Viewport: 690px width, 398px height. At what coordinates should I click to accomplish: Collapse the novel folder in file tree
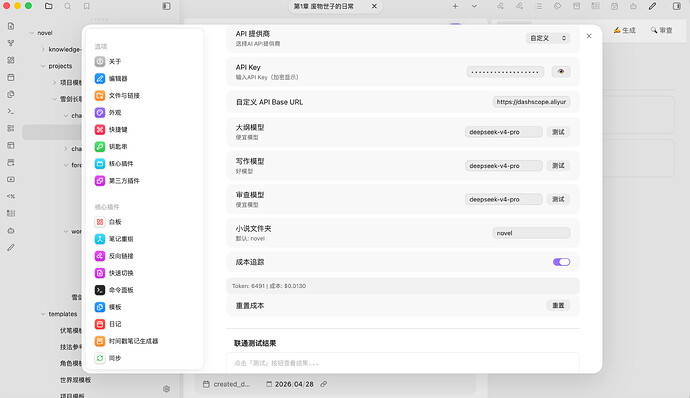tap(32, 33)
